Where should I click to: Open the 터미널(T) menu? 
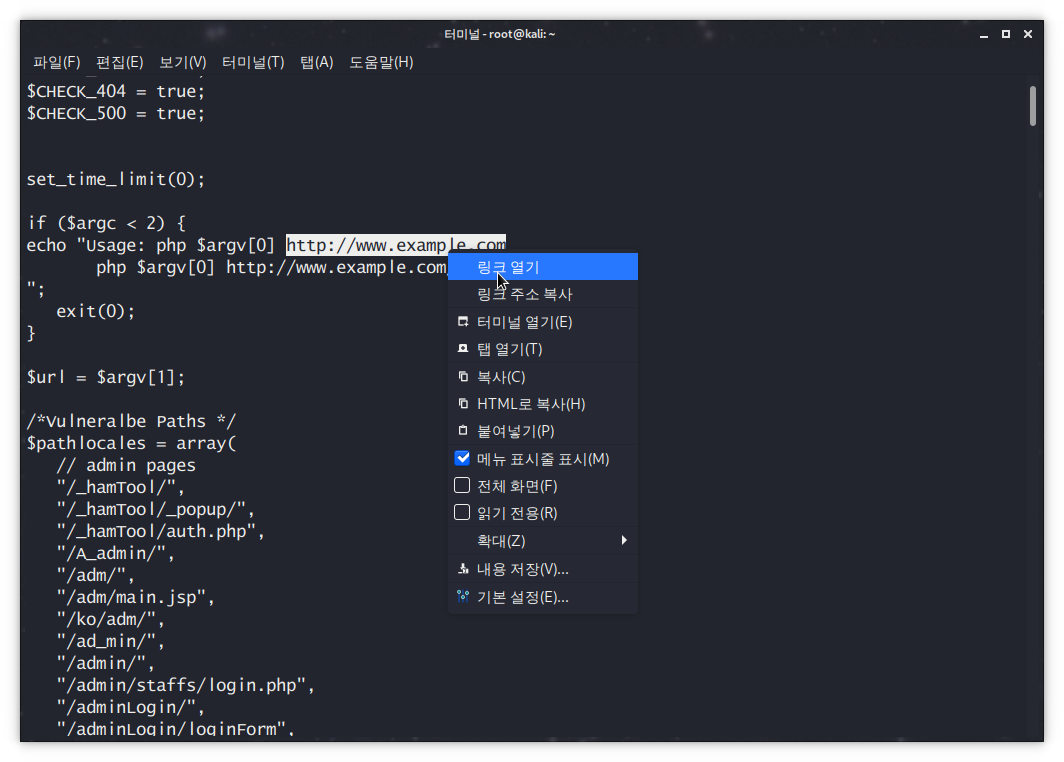[x=253, y=62]
